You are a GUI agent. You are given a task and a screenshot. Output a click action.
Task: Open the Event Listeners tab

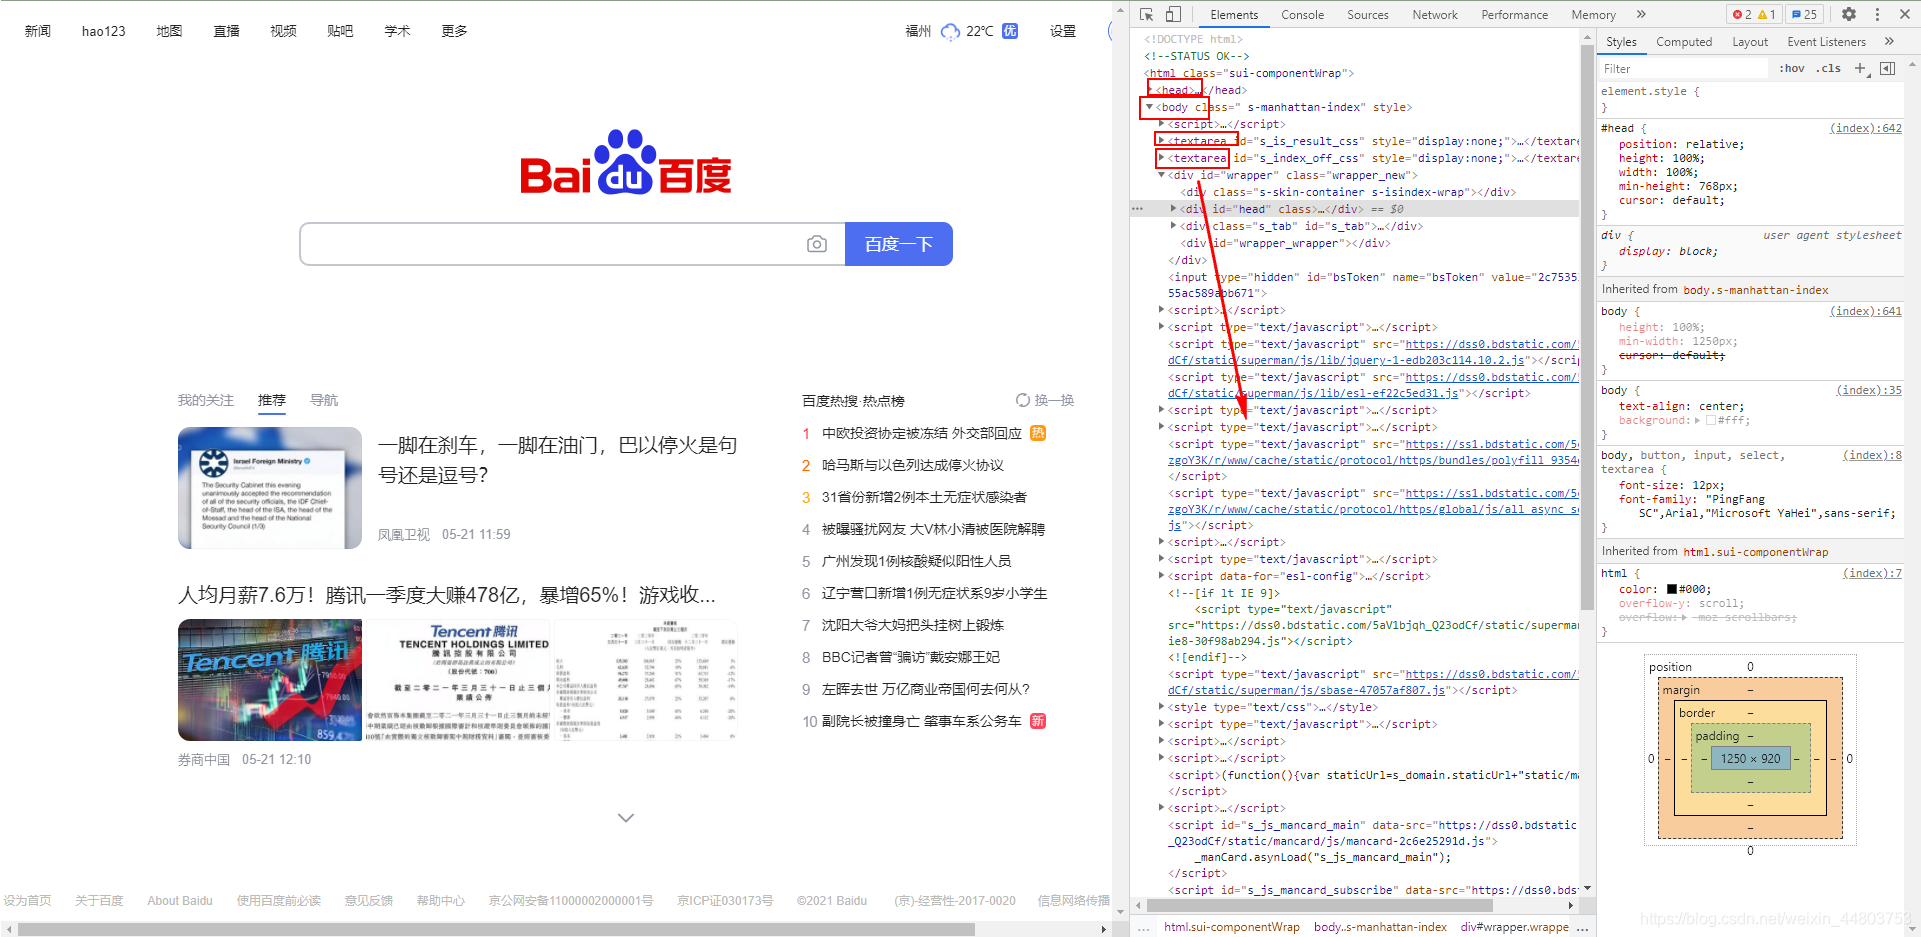coord(1826,41)
